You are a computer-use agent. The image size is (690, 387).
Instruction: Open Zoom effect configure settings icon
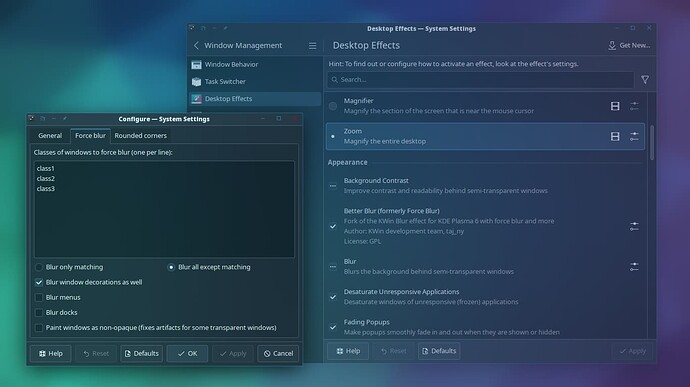click(634, 136)
